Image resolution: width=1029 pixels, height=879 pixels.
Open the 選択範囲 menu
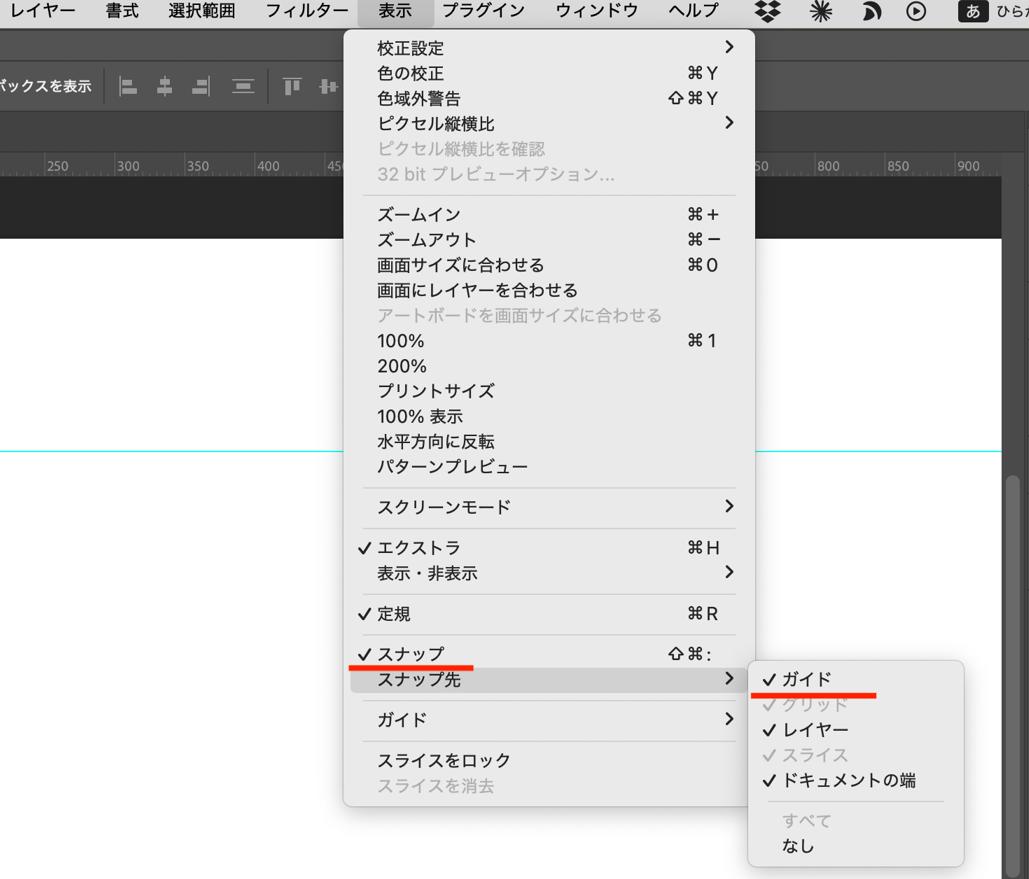(x=201, y=11)
